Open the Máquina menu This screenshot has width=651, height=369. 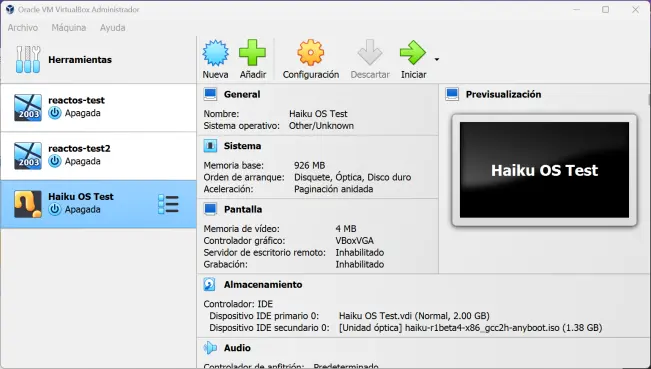tap(69, 28)
